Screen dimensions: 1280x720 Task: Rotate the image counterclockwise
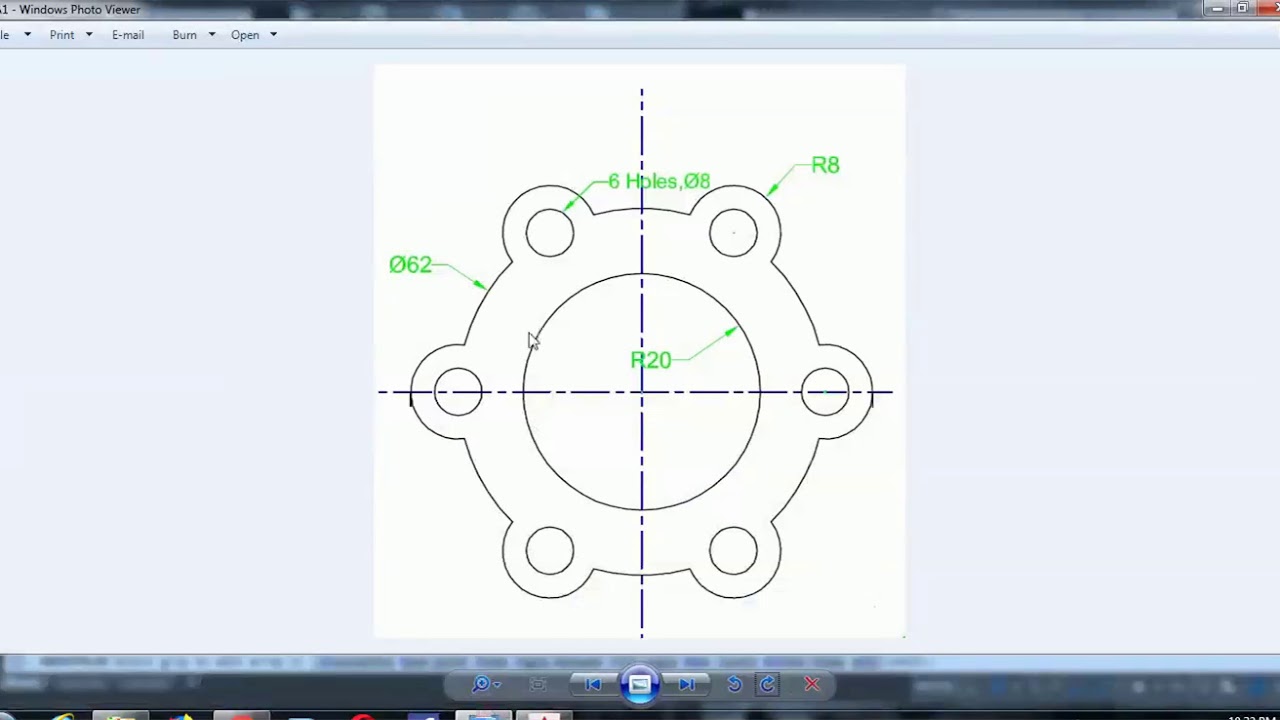(x=734, y=684)
